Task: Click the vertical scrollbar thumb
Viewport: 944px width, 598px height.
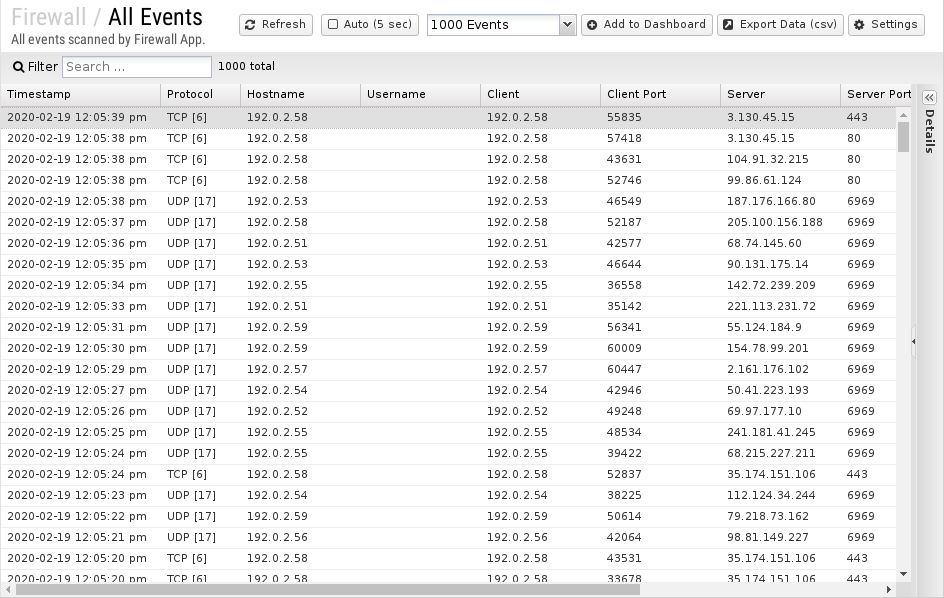Action: pyautogui.click(x=903, y=136)
